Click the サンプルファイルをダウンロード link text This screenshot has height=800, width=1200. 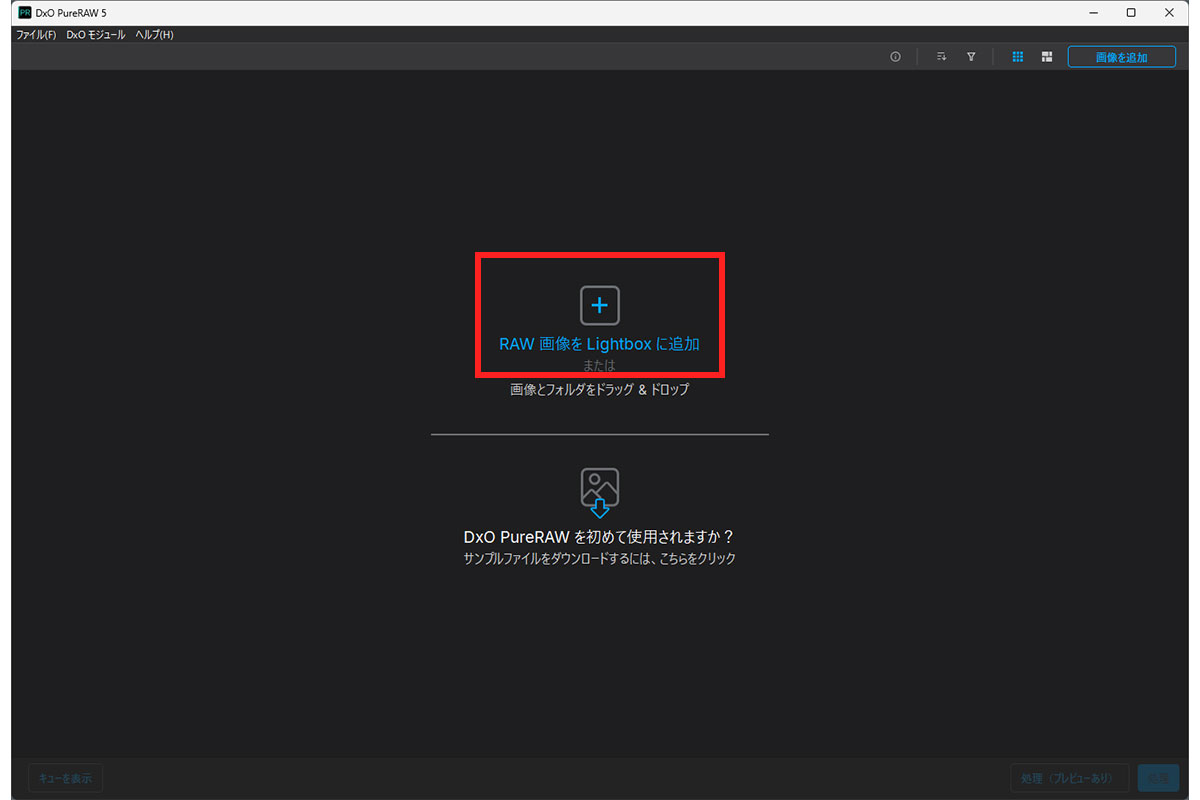click(599, 559)
